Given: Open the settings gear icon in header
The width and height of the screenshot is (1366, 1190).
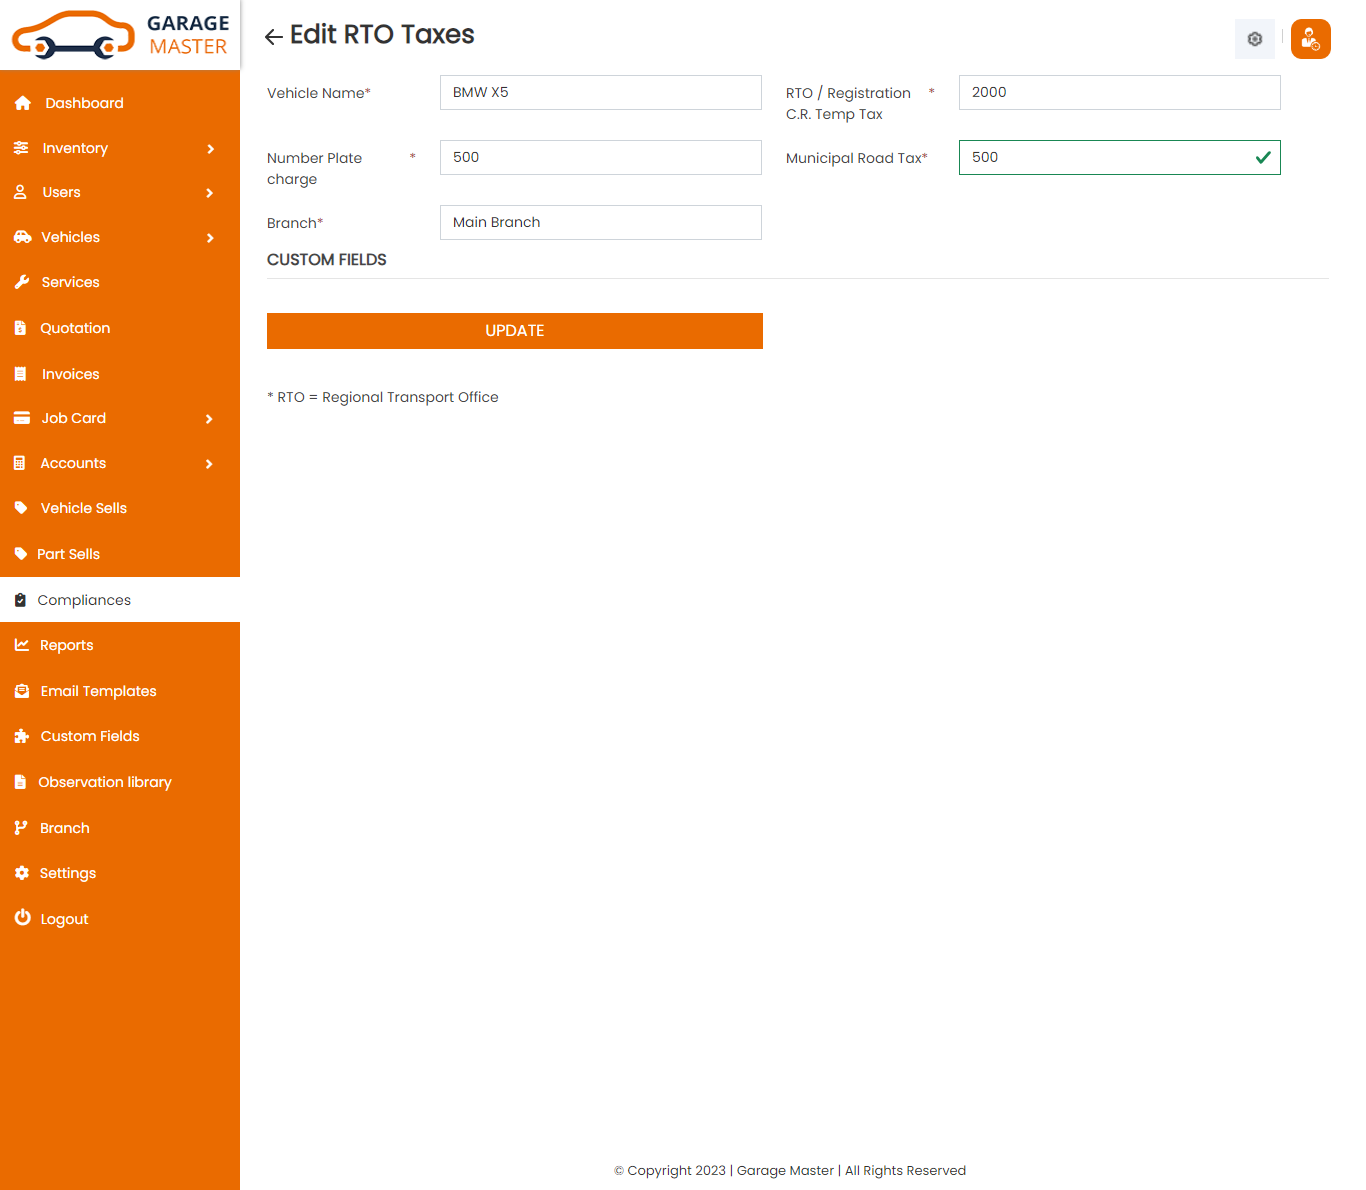Looking at the screenshot, I should pyautogui.click(x=1254, y=39).
